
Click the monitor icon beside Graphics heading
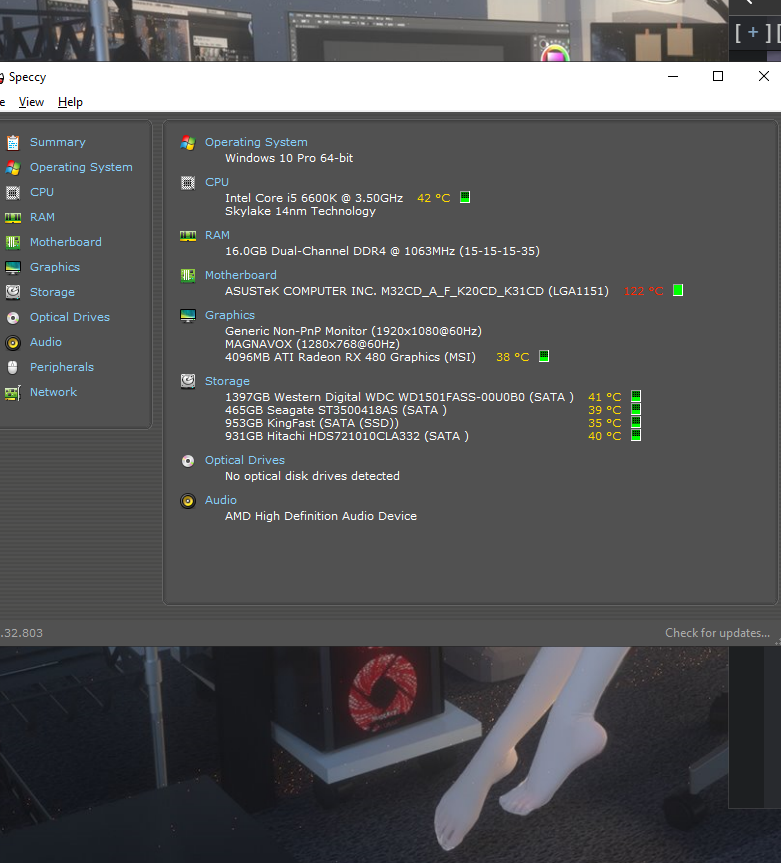188,315
